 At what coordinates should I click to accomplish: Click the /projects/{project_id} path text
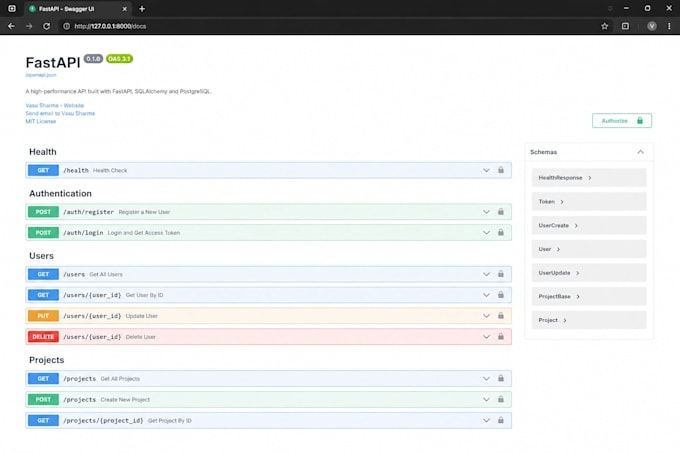[103, 420]
